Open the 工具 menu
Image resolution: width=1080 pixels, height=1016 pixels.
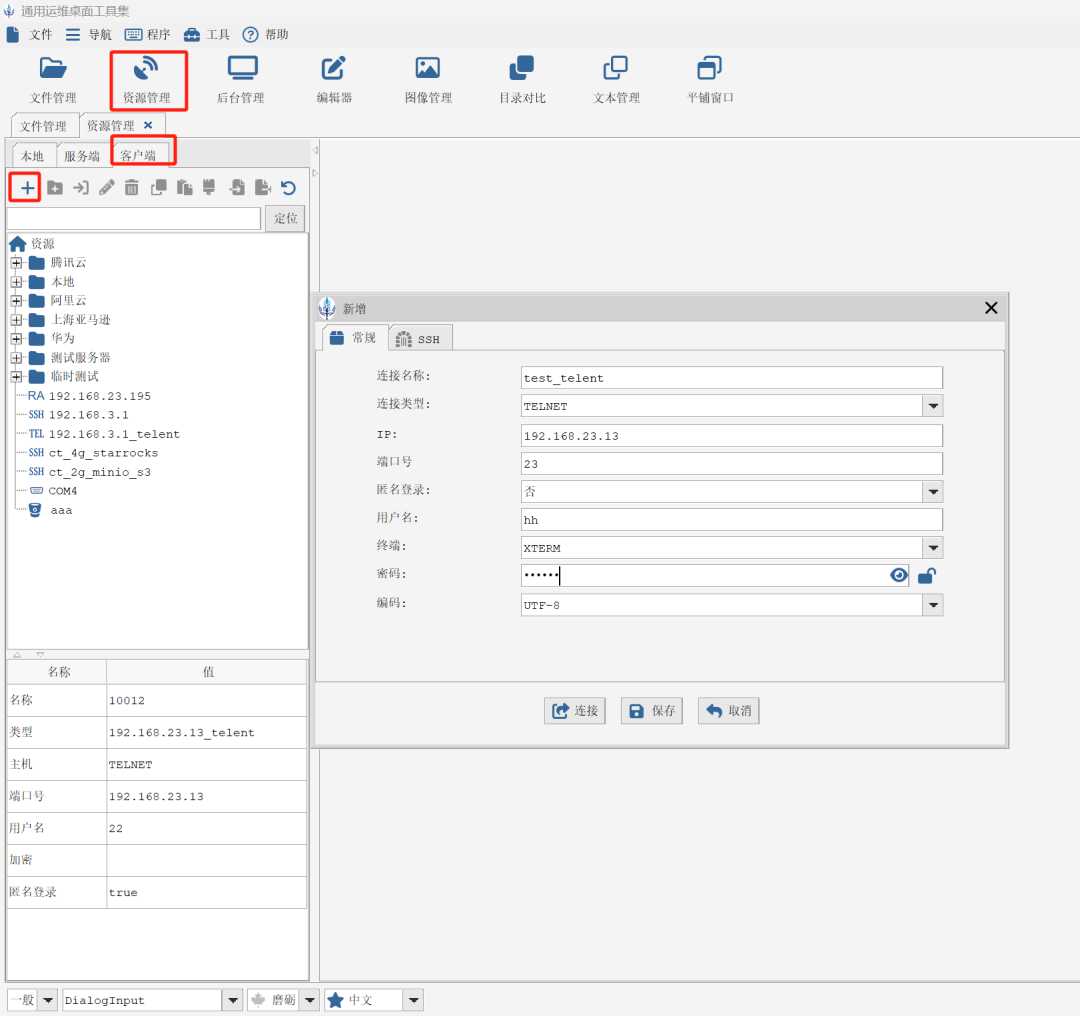(x=207, y=34)
